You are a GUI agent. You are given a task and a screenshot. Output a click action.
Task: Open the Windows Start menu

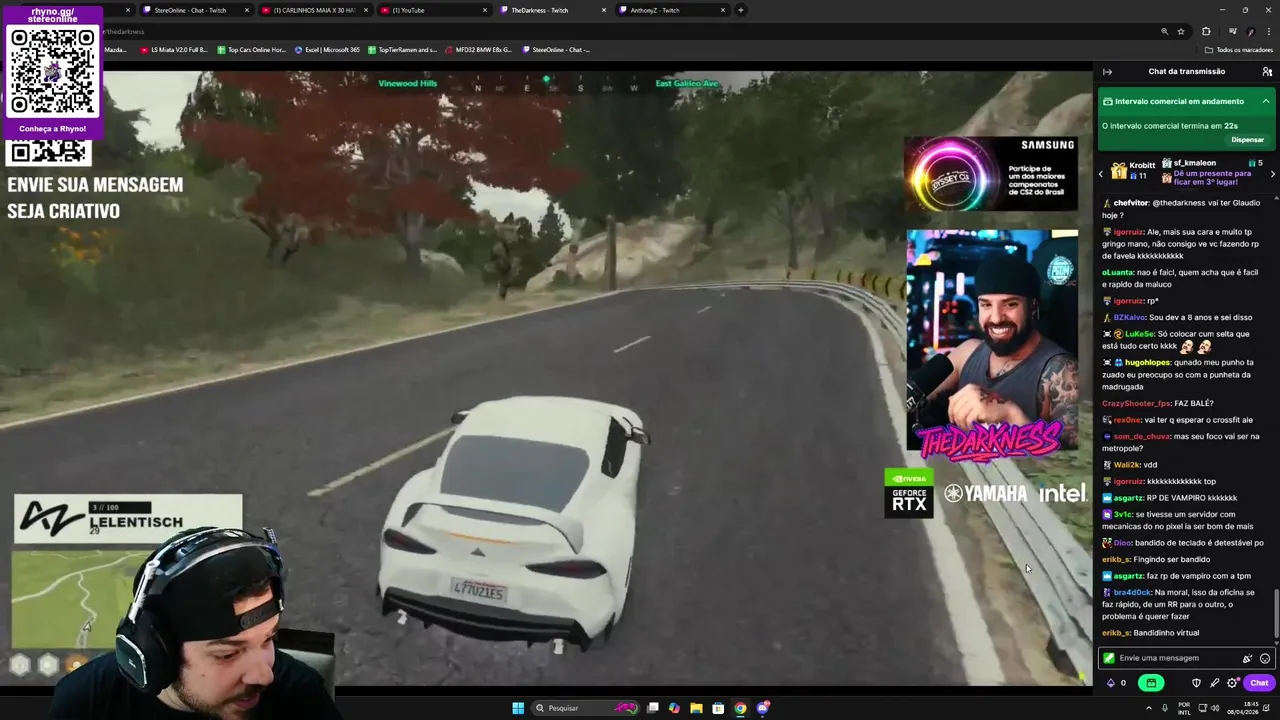click(518, 708)
